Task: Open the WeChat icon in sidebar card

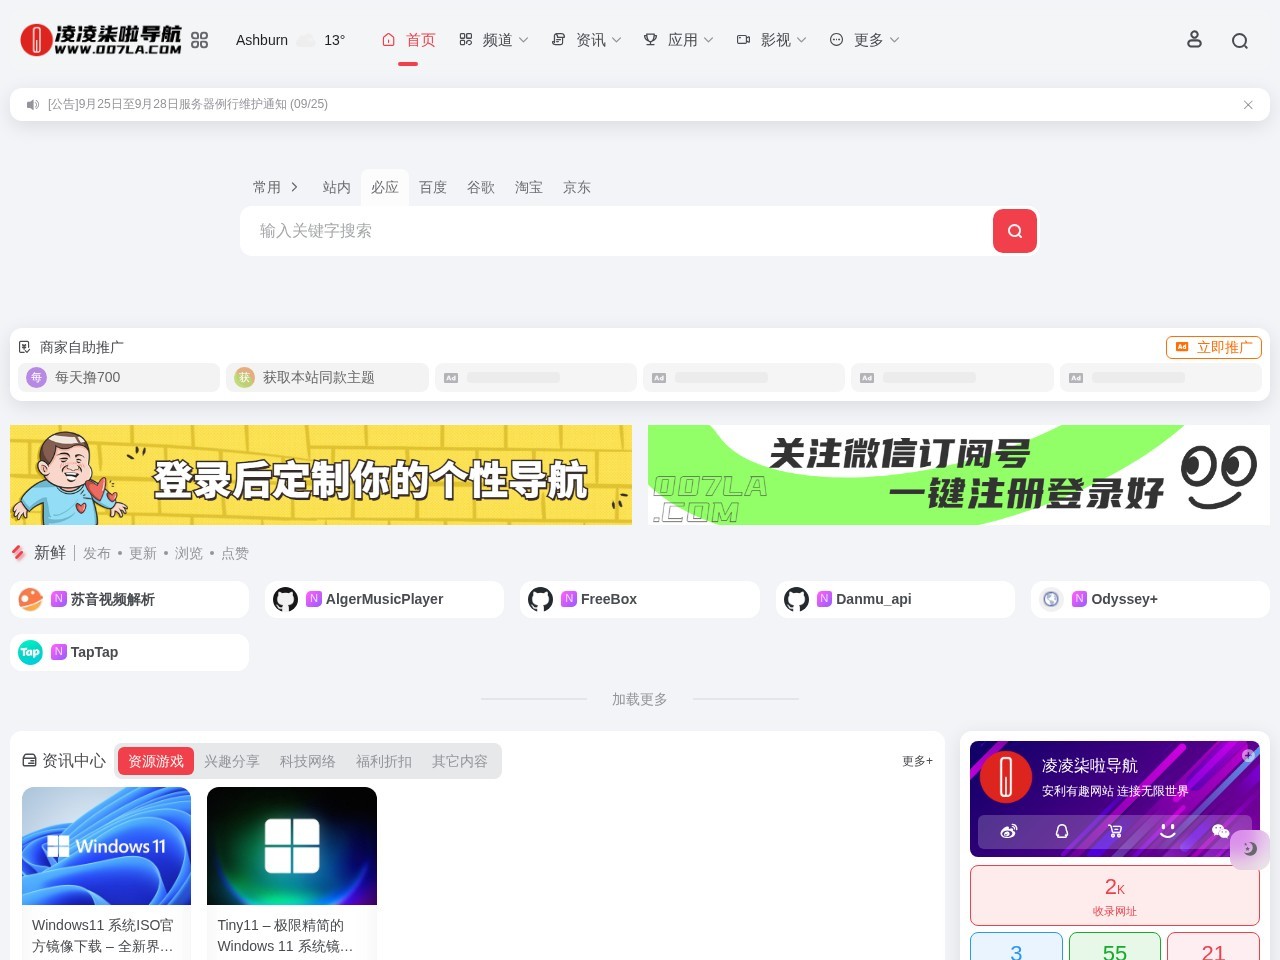Action: coord(1220,831)
